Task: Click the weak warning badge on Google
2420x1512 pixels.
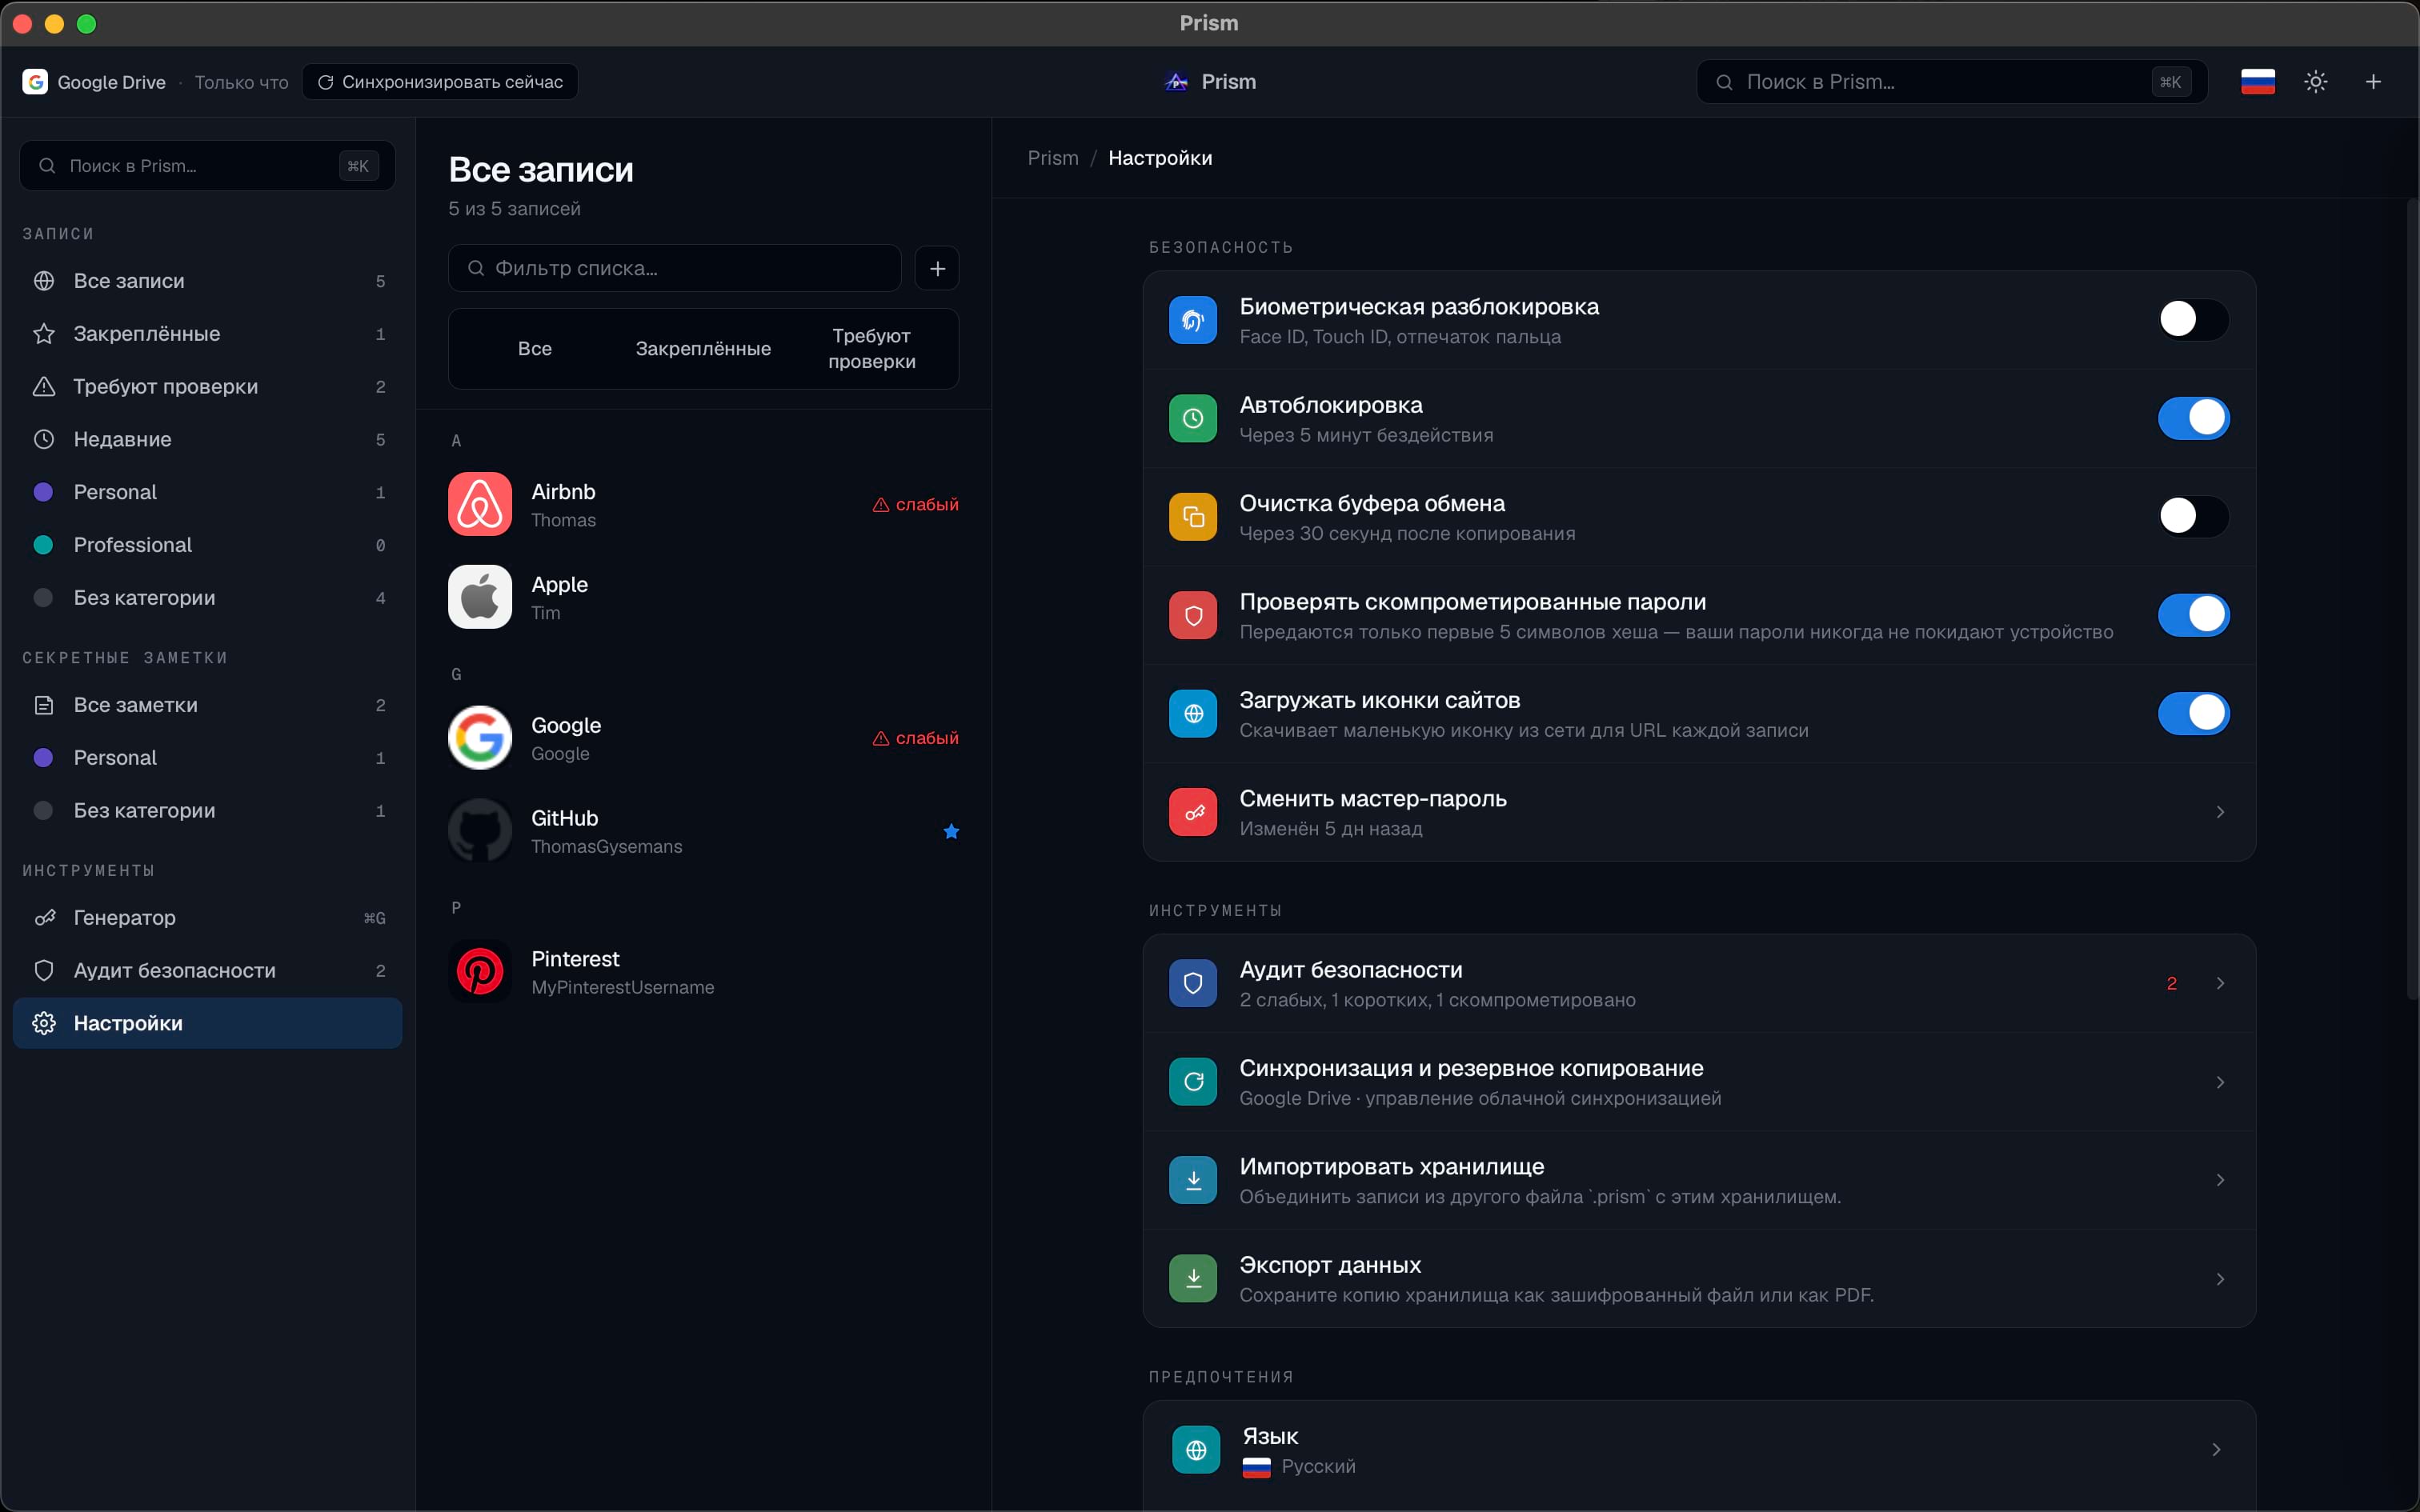Action: 915,738
